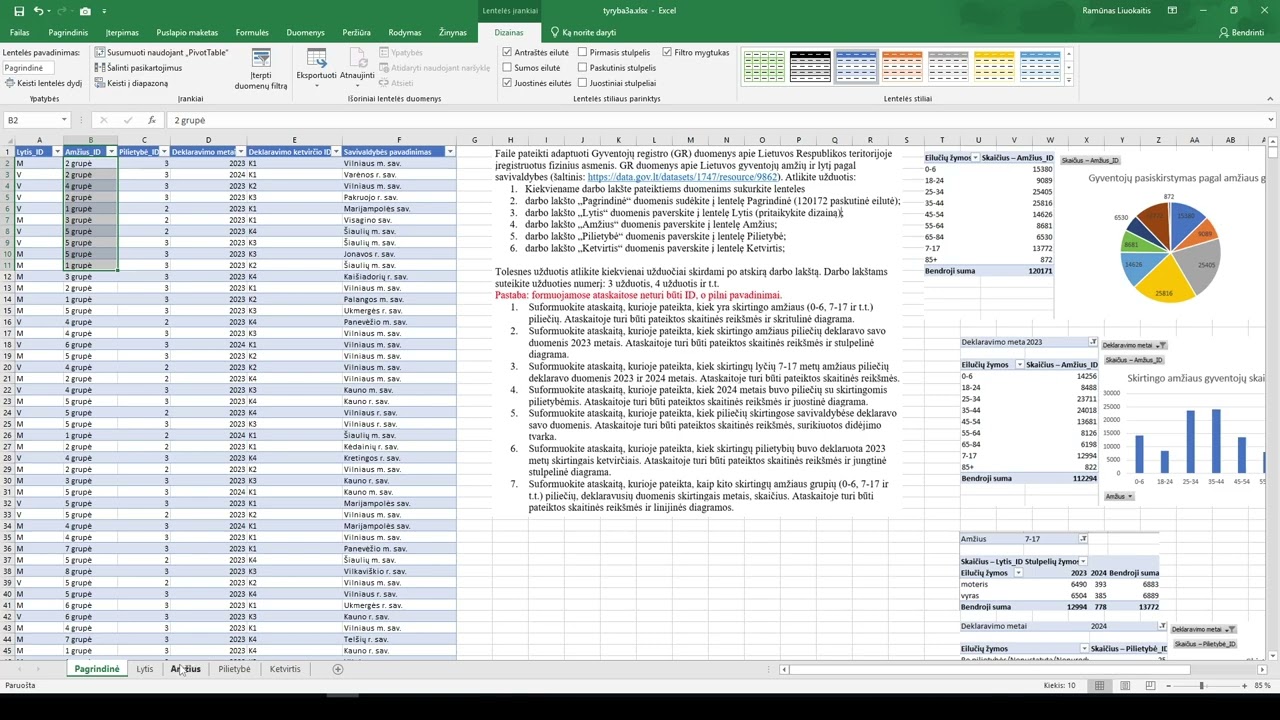
Task: Switch to Įterpimas ribbon tab
Action: pos(122,33)
